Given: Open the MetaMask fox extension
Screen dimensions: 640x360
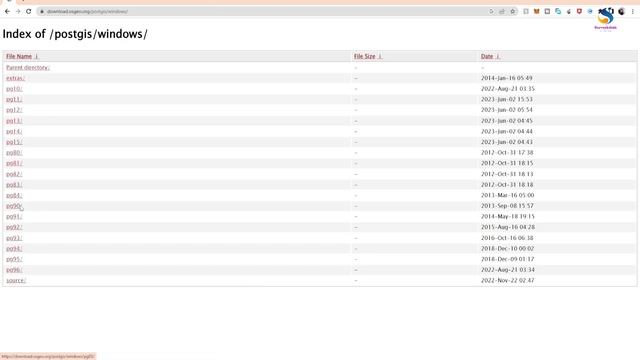Looking at the screenshot, I should pyautogui.click(x=536, y=11).
